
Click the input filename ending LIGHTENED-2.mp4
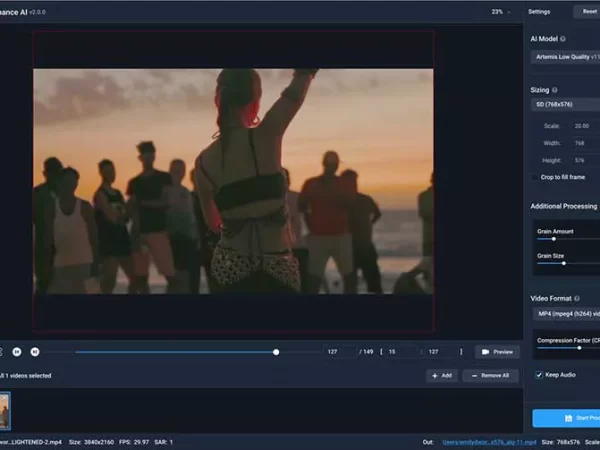point(31,442)
